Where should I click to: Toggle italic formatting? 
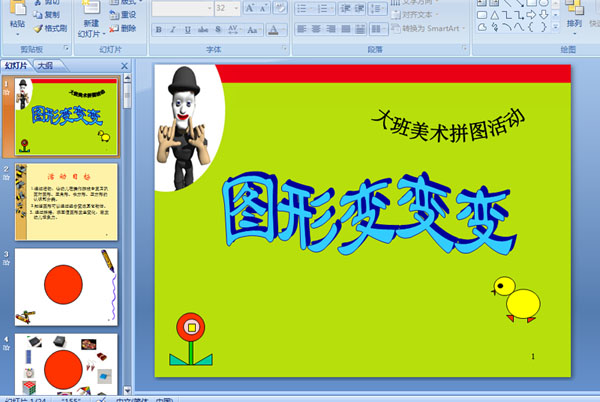click(172, 30)
